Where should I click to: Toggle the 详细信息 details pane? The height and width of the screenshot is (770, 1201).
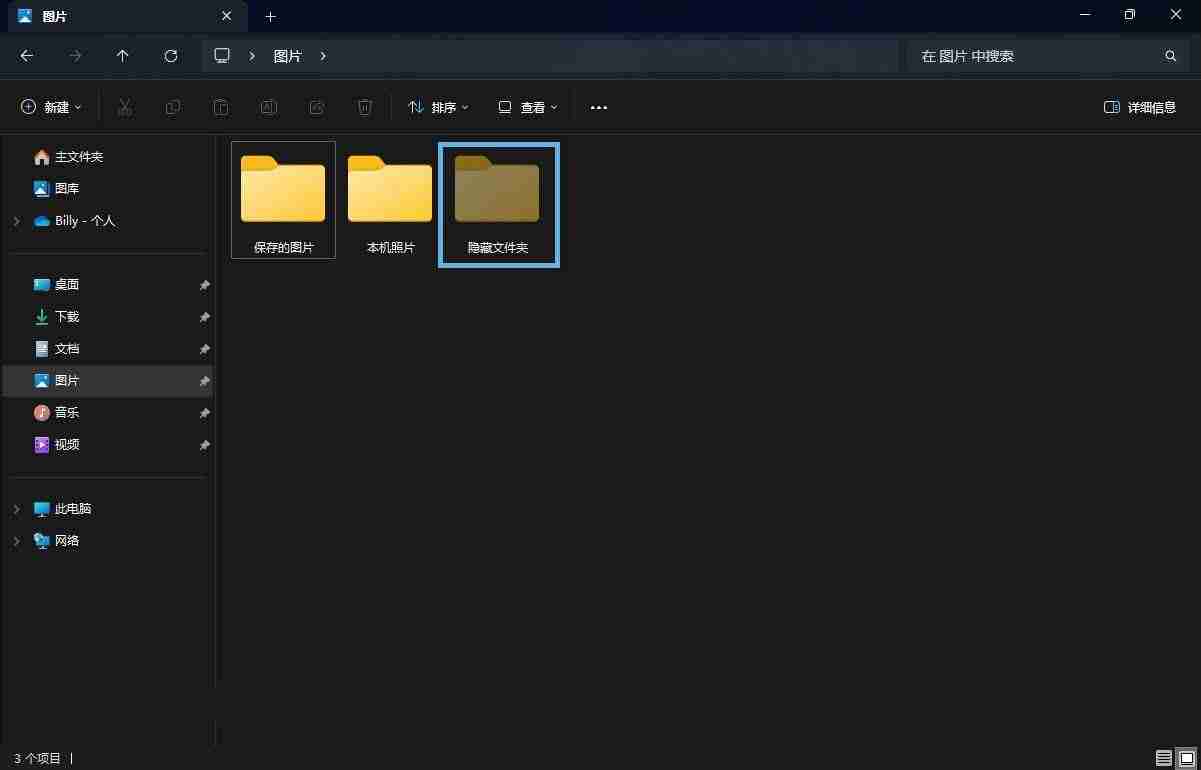tap(1140, 107)
